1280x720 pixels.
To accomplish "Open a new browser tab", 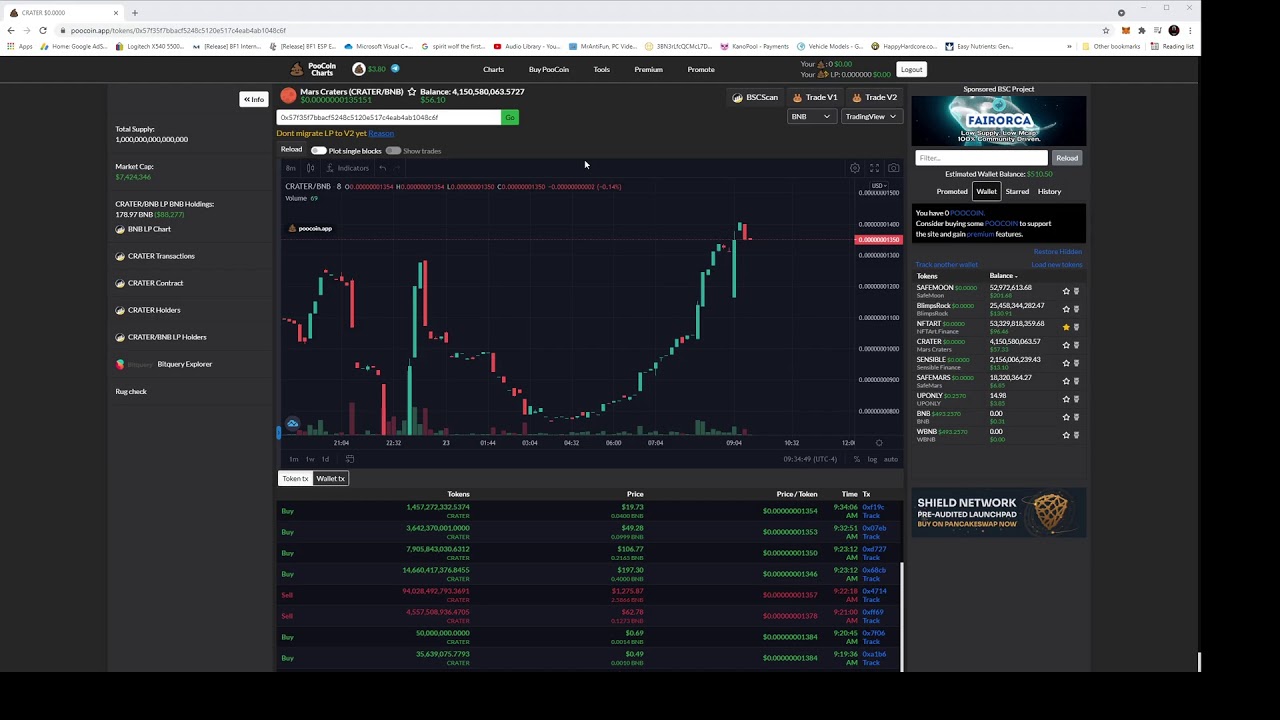I will coord(134,13).
